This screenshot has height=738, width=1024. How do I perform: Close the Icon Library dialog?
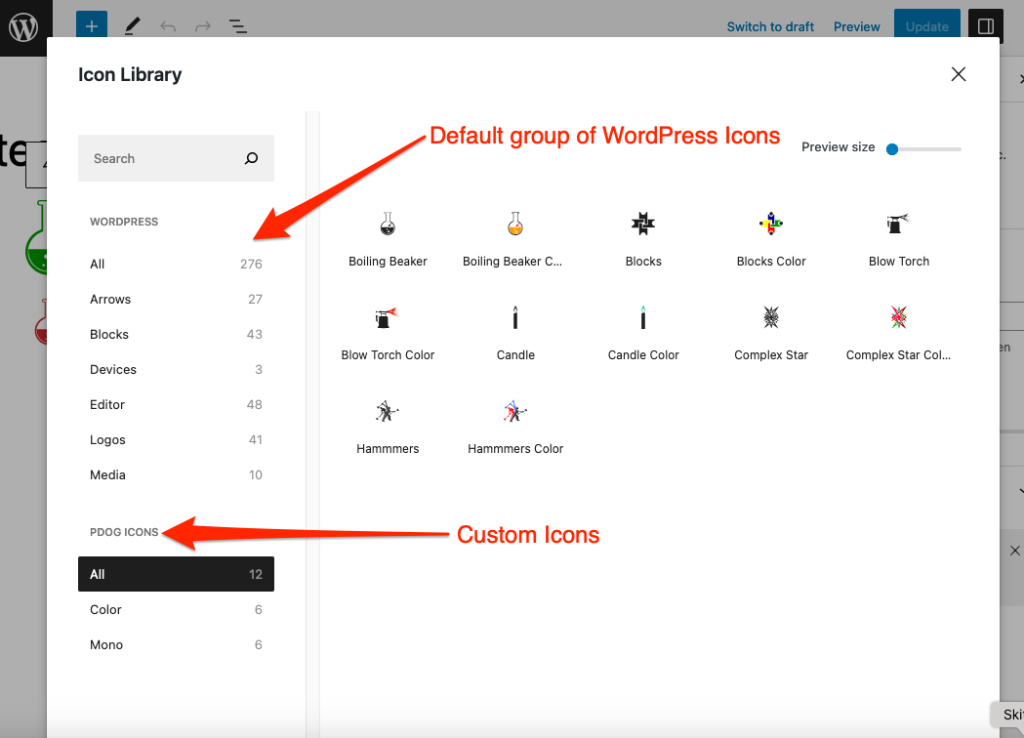coord(958,74)
